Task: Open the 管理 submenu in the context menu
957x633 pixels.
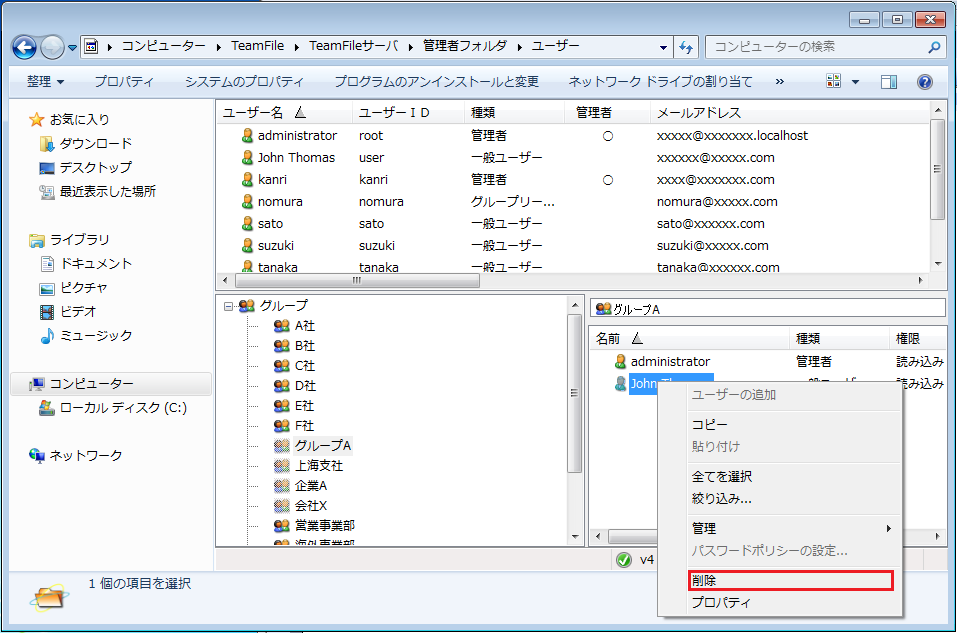Action: [705, 526]
